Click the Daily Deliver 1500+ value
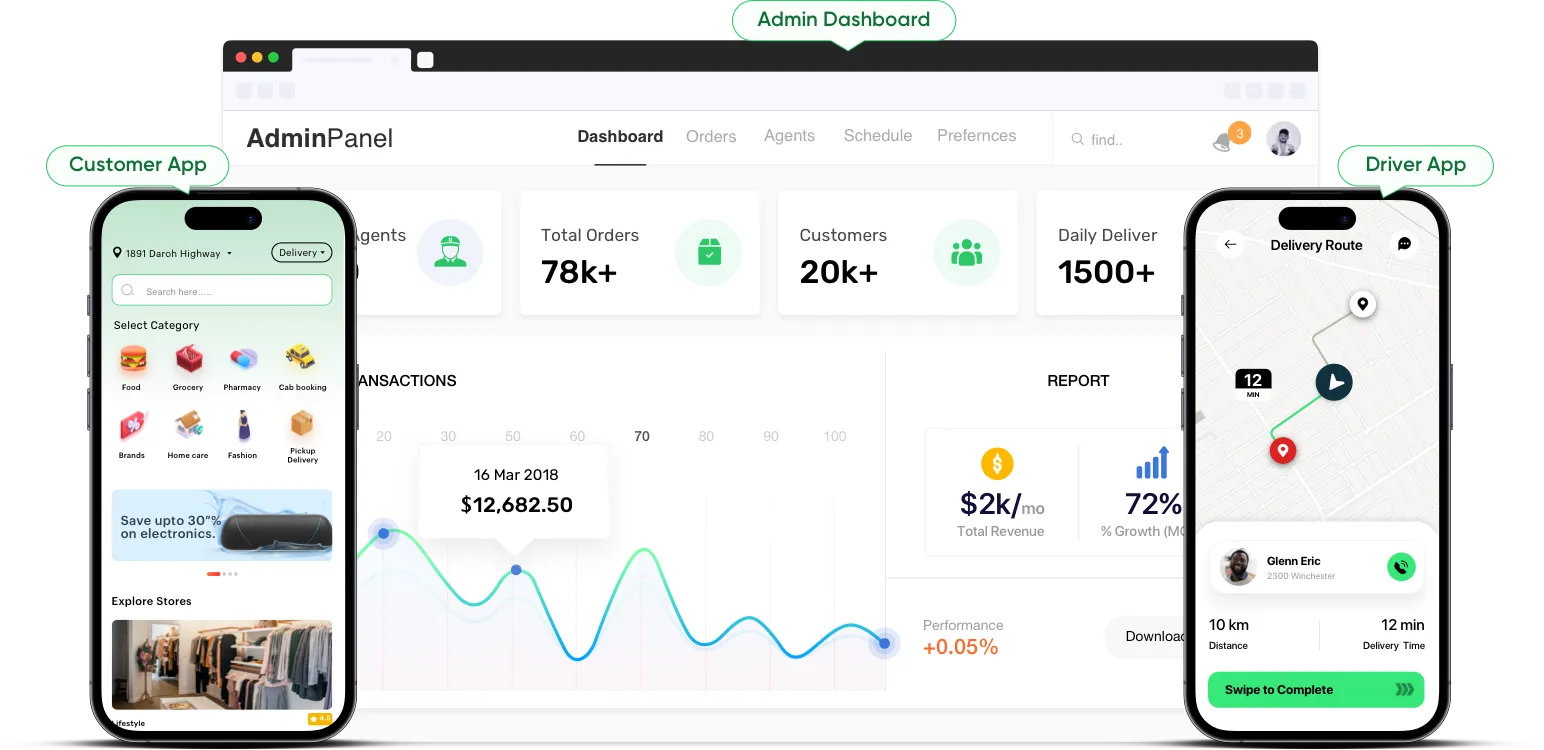 (x=1107, y=272)
